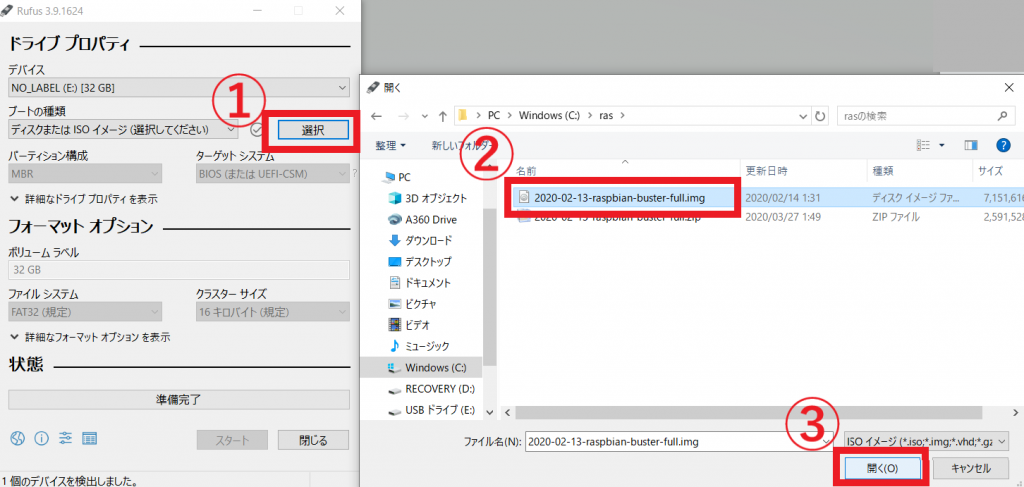Click 閉じる button in Rufus
This screenshot has height=487, width=1024.
313,440
